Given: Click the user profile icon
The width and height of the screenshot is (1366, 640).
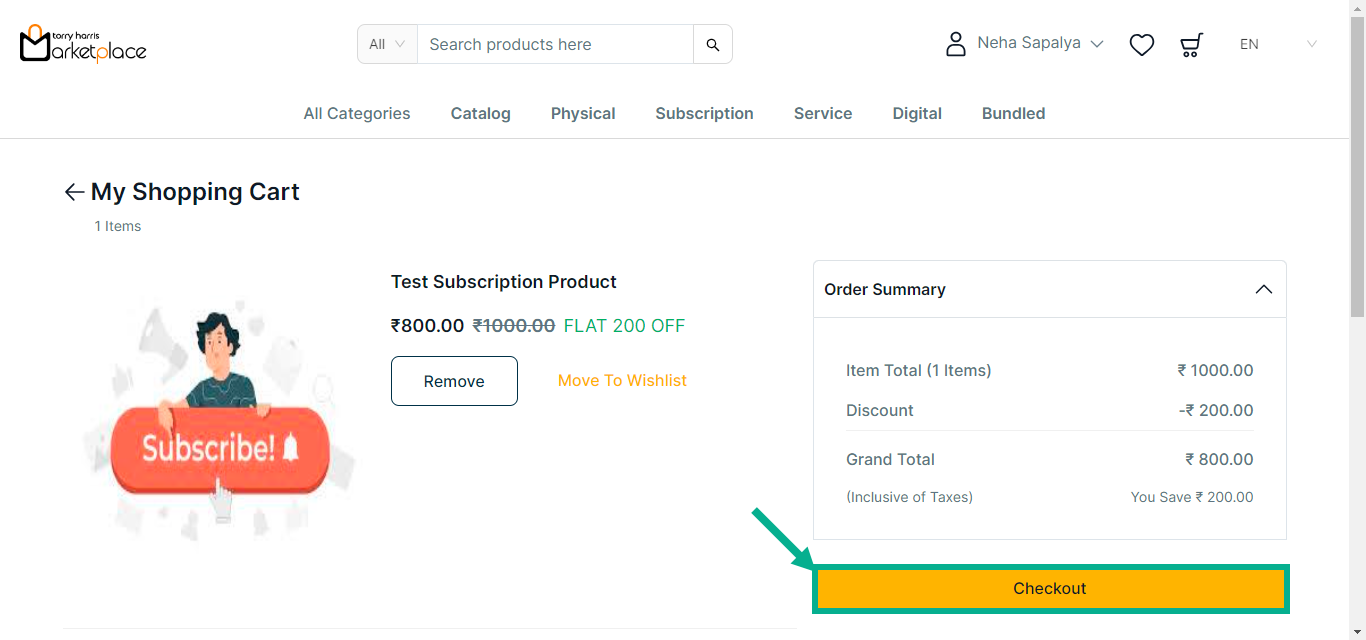Looking at the screenshot, I should point(956,44).
